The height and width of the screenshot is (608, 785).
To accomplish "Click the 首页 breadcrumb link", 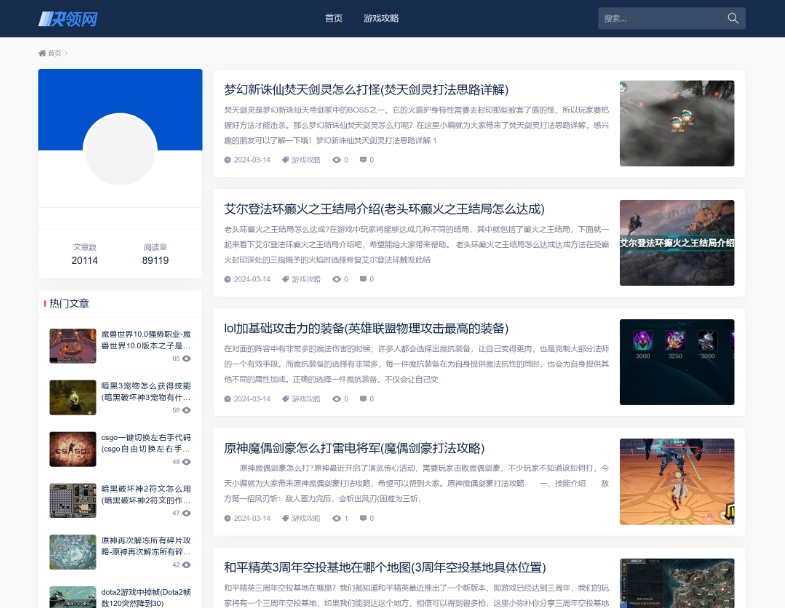I will [55, 53].
